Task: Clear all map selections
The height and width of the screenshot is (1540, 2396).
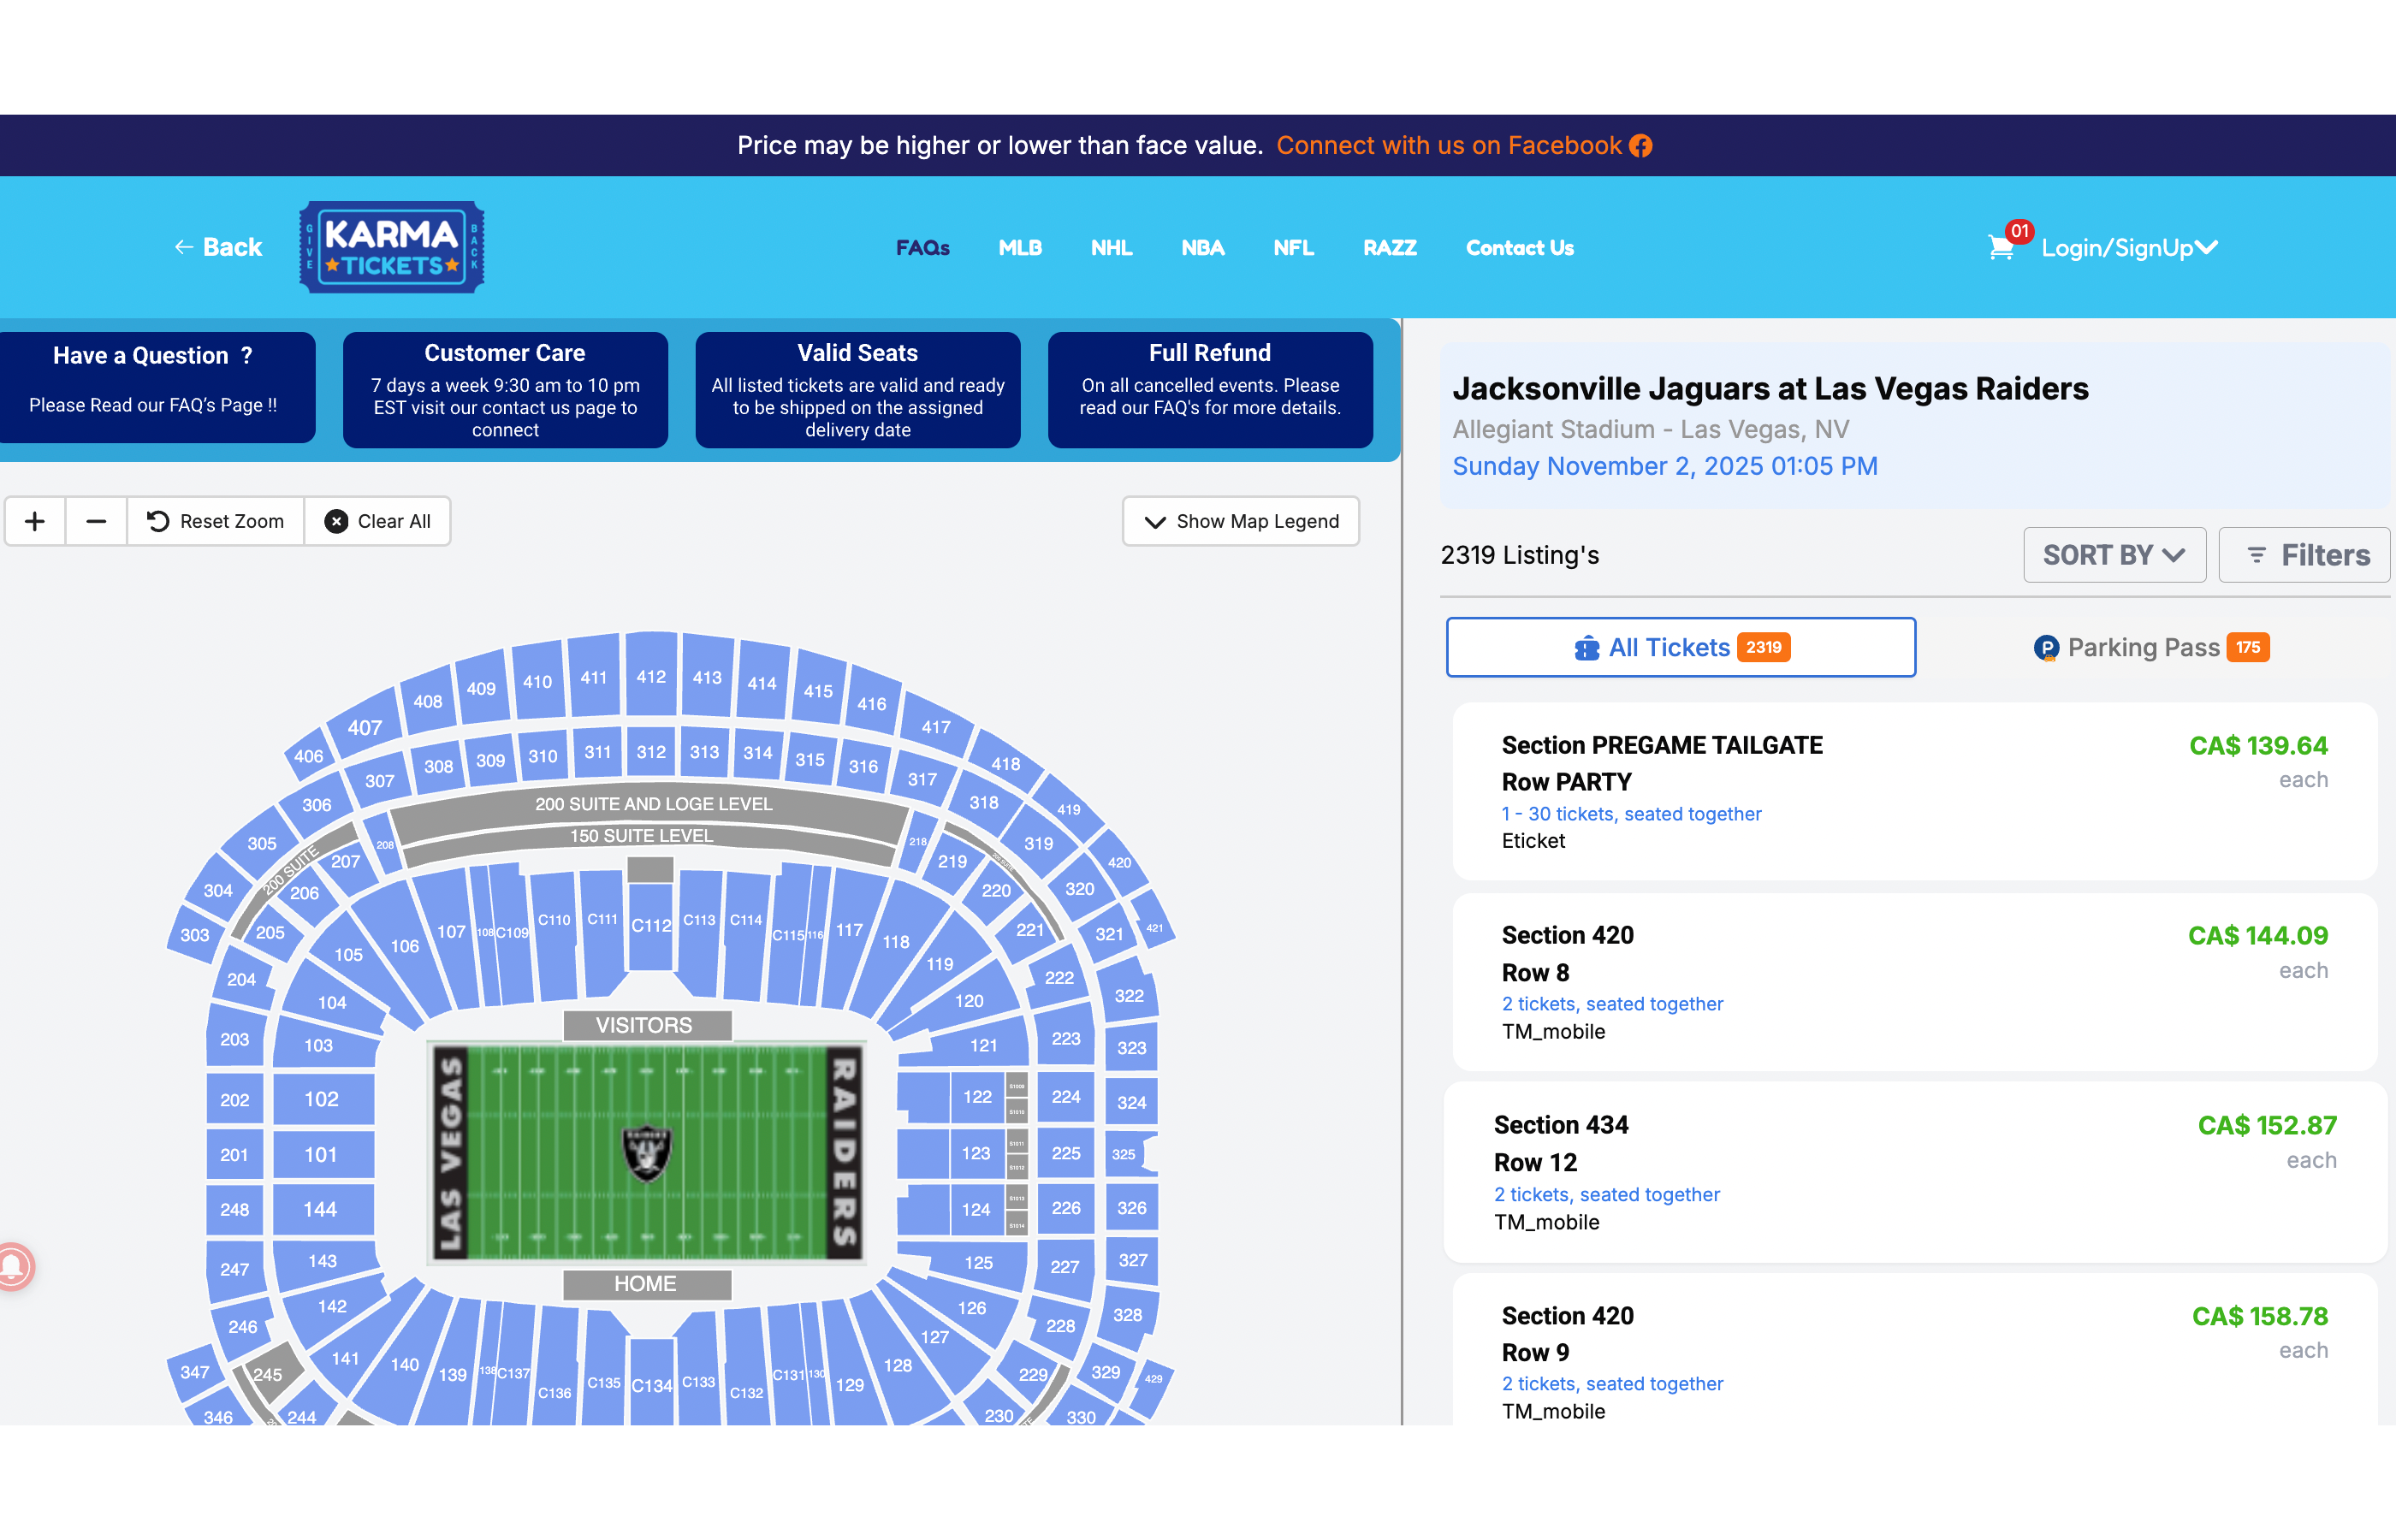Action: 378,521
